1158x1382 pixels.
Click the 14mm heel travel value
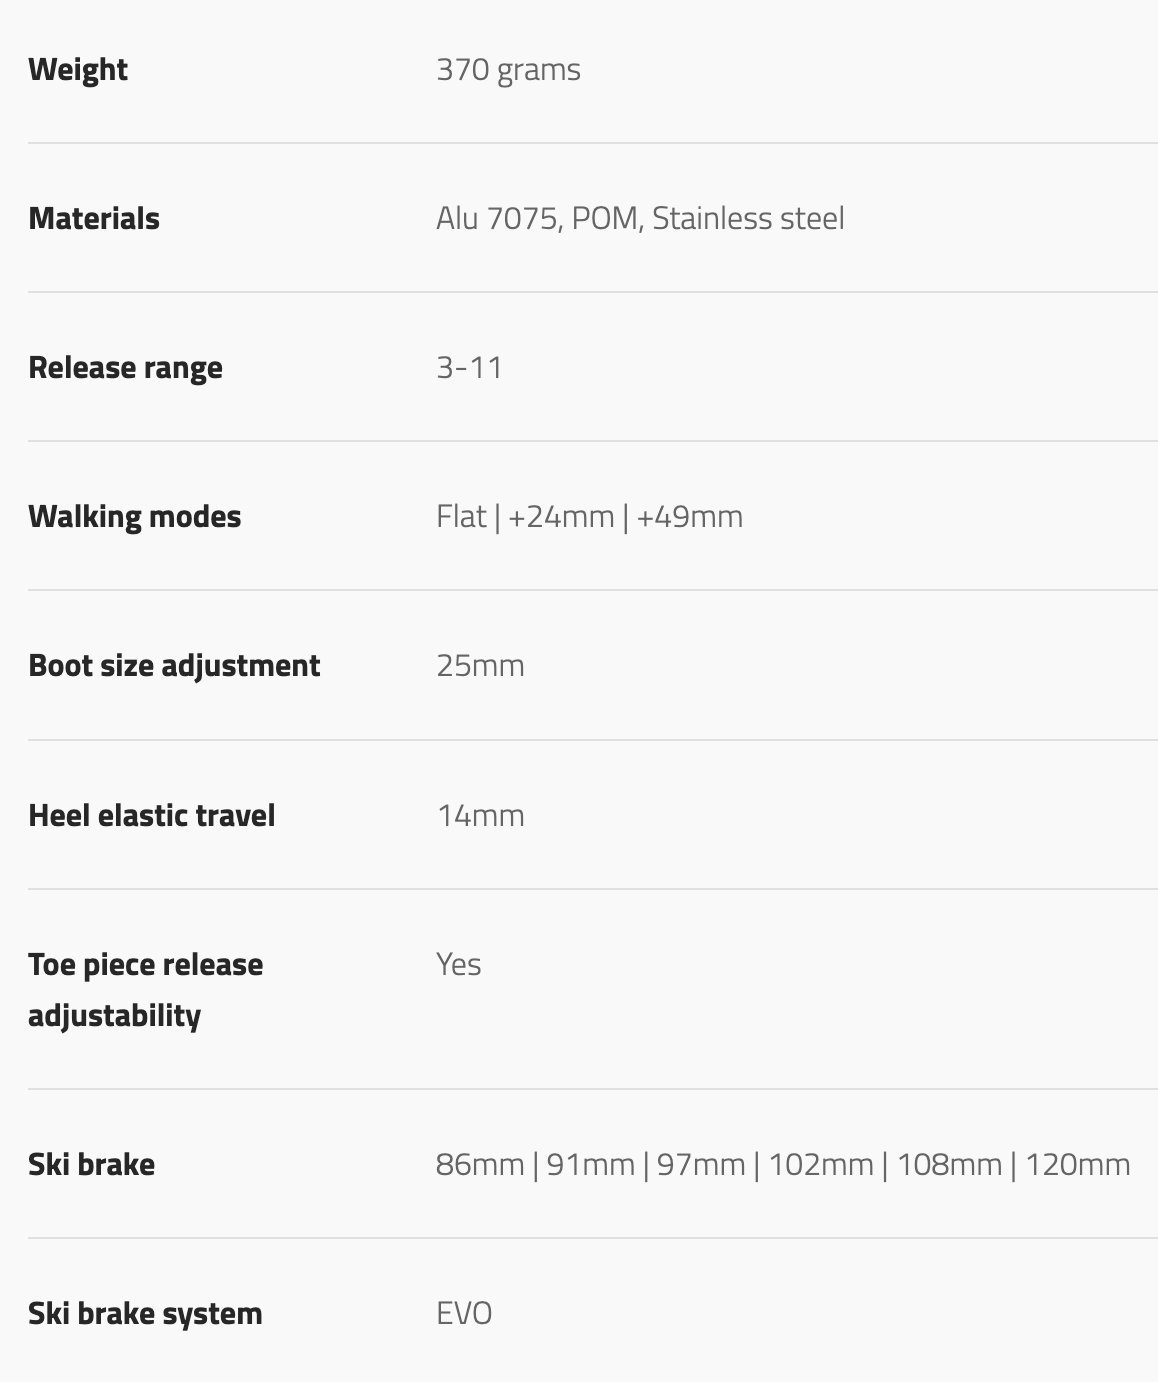coord(480,816)
